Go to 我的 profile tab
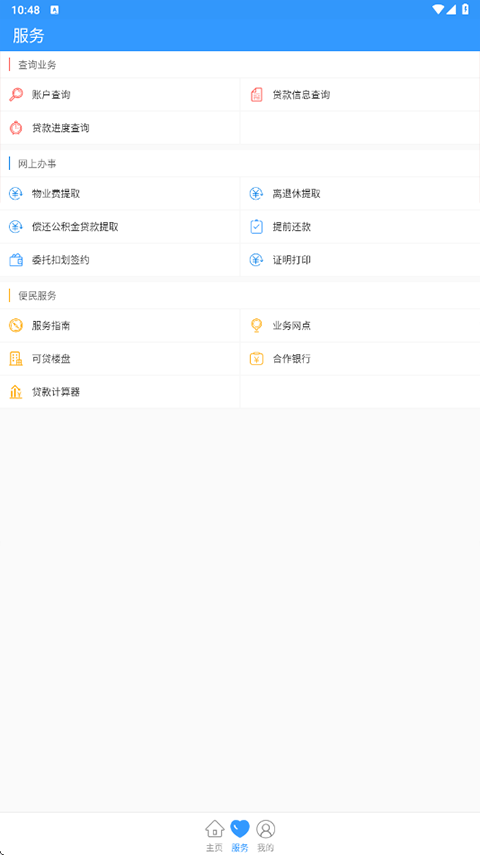Image resolution: width=480 pixels, height=855 pixels. coord(266,836)
